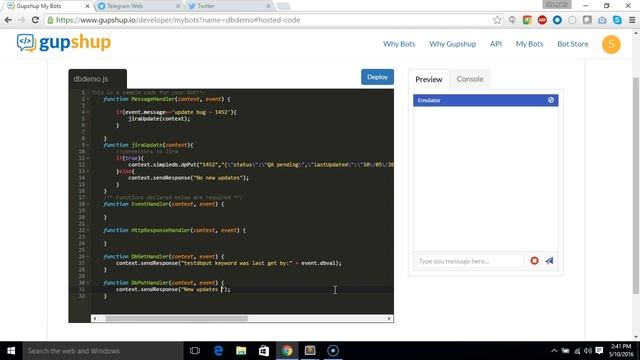Image resolution: width=640 pixels, height=360 pixels.
Task: Fold the if(true) block at line 11
Action: tap(88, 158)
